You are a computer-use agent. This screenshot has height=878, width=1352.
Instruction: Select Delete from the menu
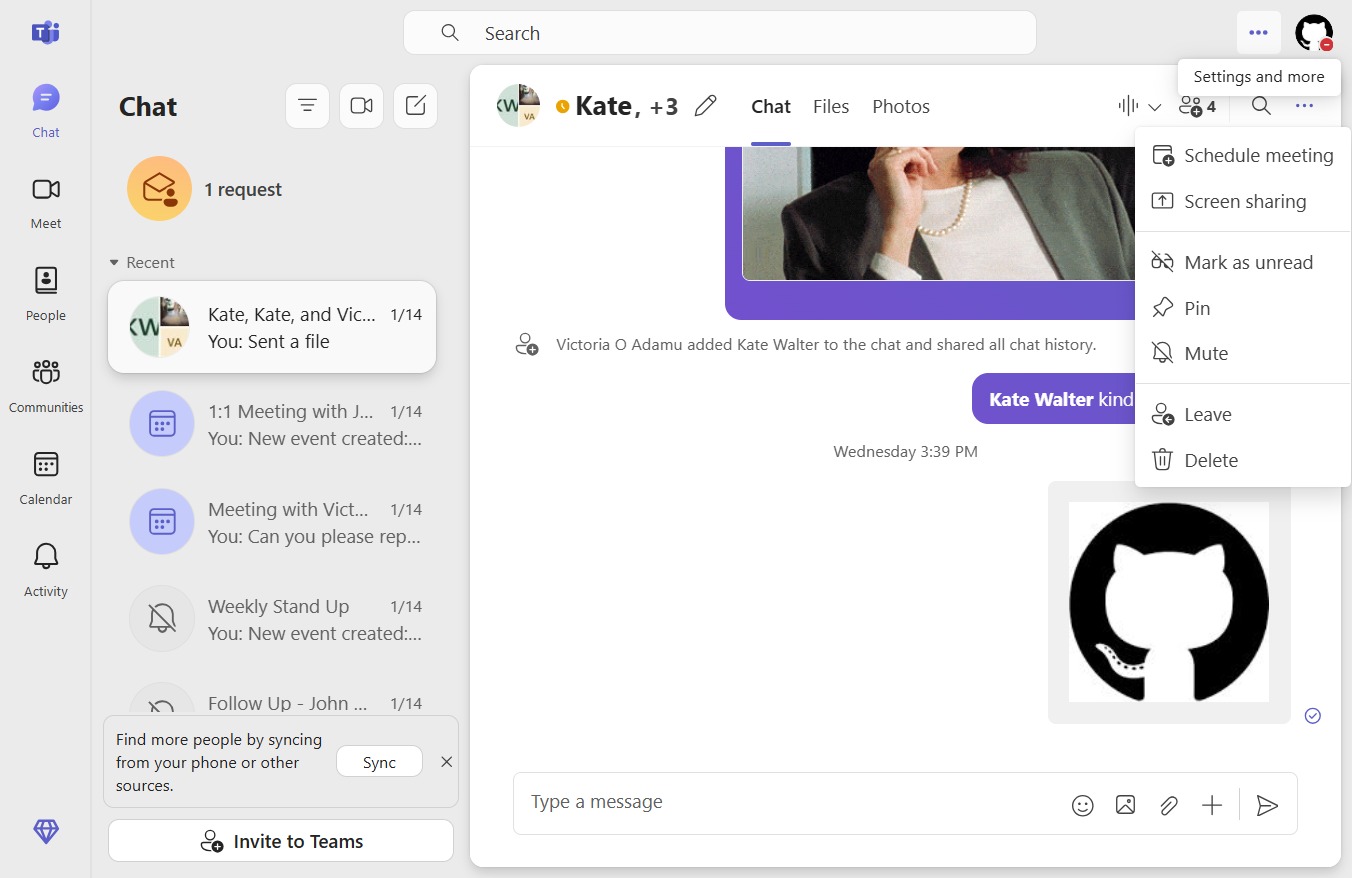(x=1243, y=460)
